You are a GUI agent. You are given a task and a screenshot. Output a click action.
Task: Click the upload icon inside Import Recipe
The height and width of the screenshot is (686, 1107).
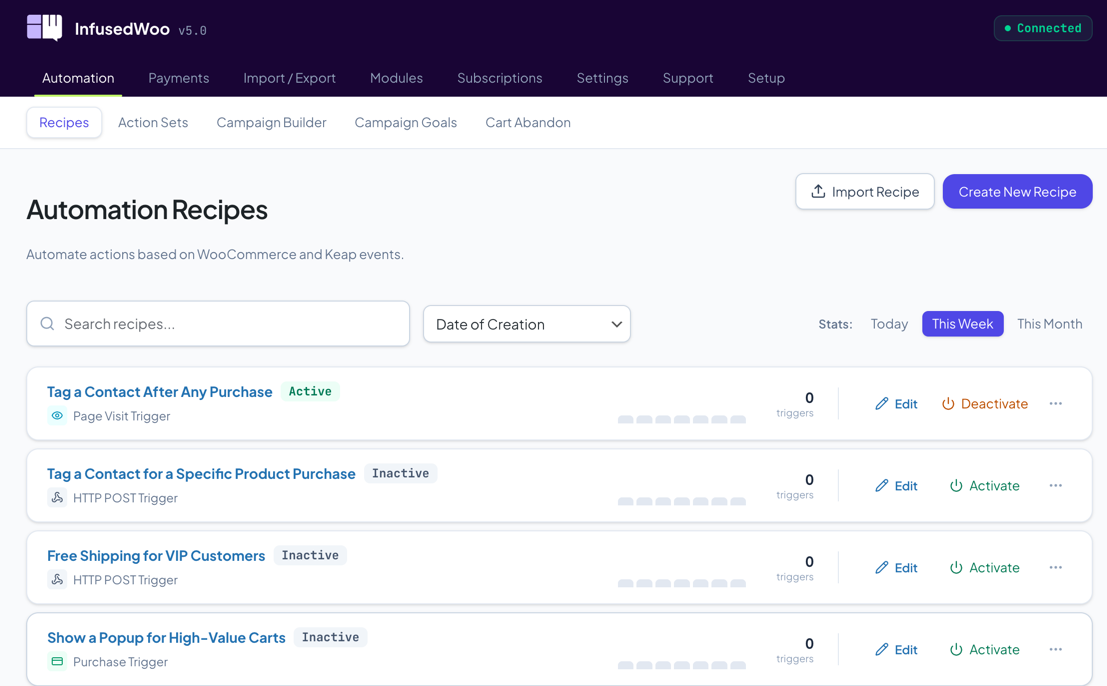pos(820,191)
